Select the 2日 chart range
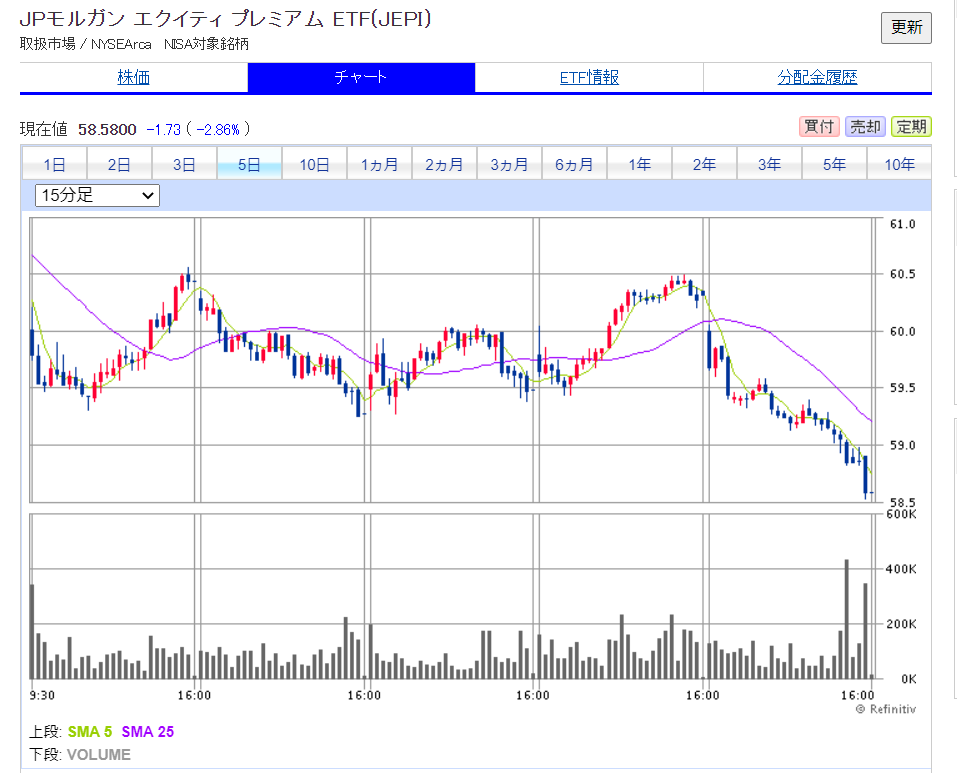Viewport: 957px width, 773px height. tap(119, 164)
